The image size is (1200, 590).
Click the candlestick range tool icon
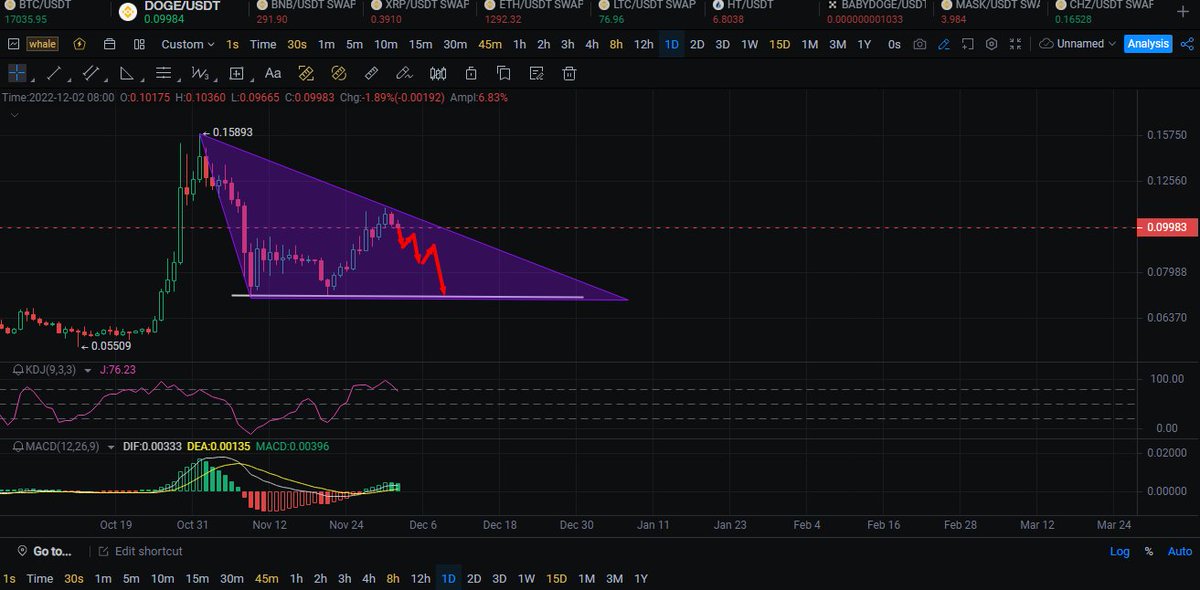pos(437,73)
